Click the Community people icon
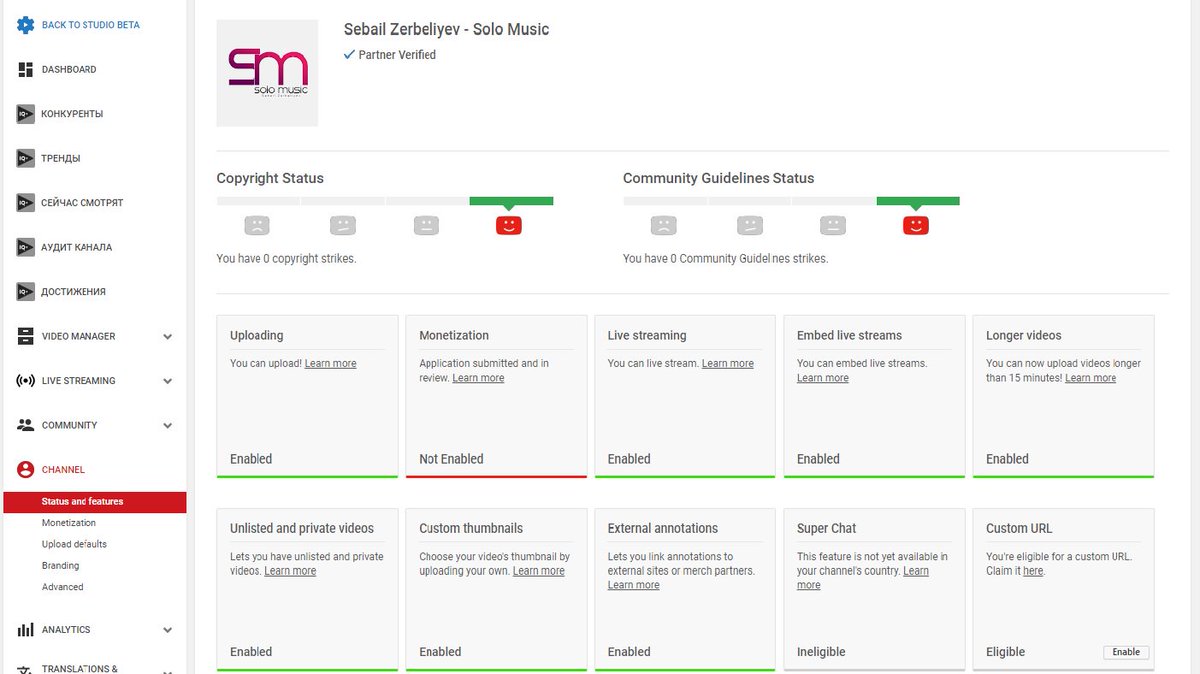The height and width of the screenshot is (674, 1200). [25, 425]
